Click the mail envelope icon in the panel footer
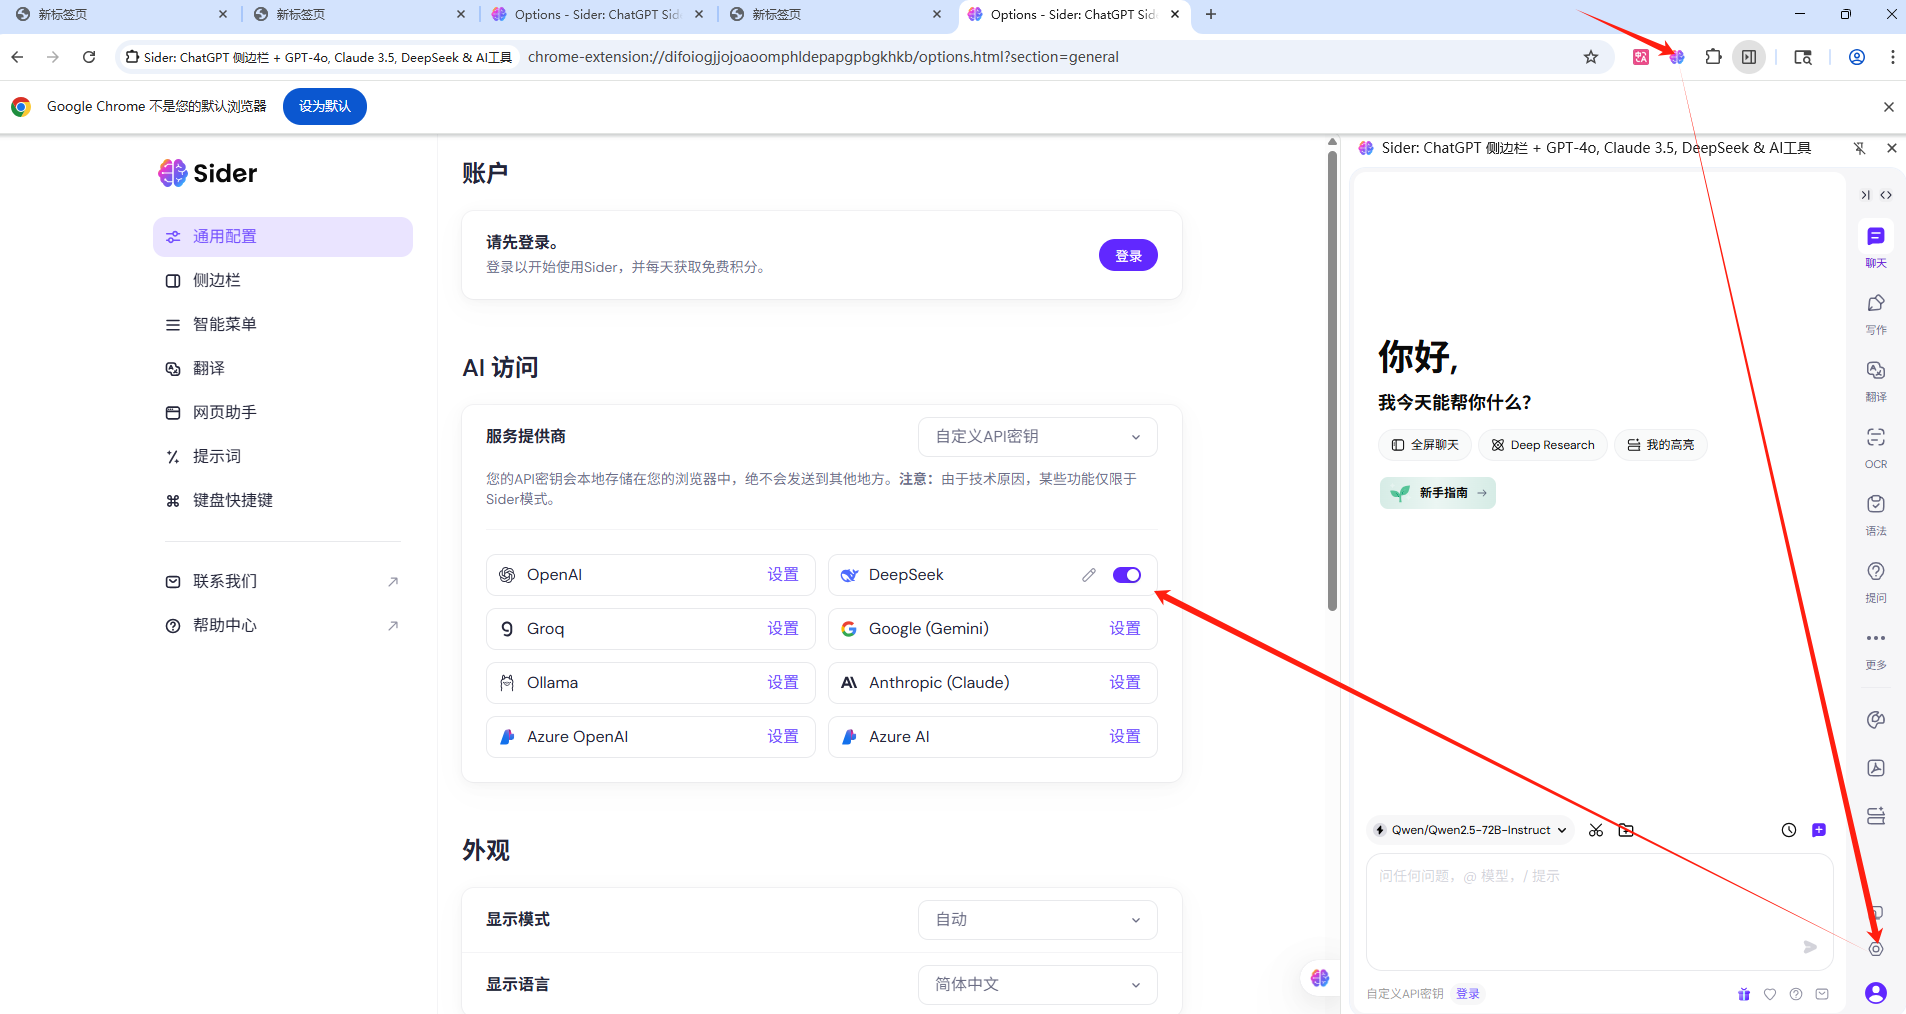The image size is (1906, 1014). coord(1822,994)
